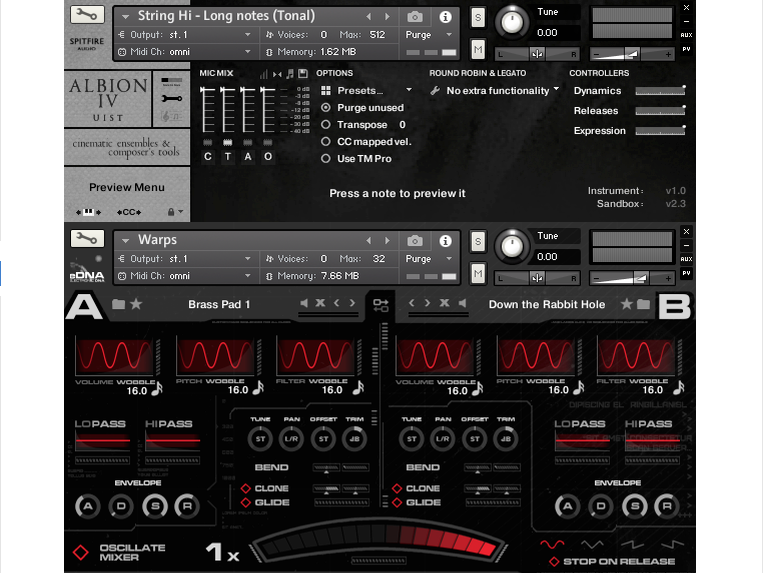Viewport: 763px width, 573px height.
Task: Open the sound B folder browser
Action: tap(643, 304)
